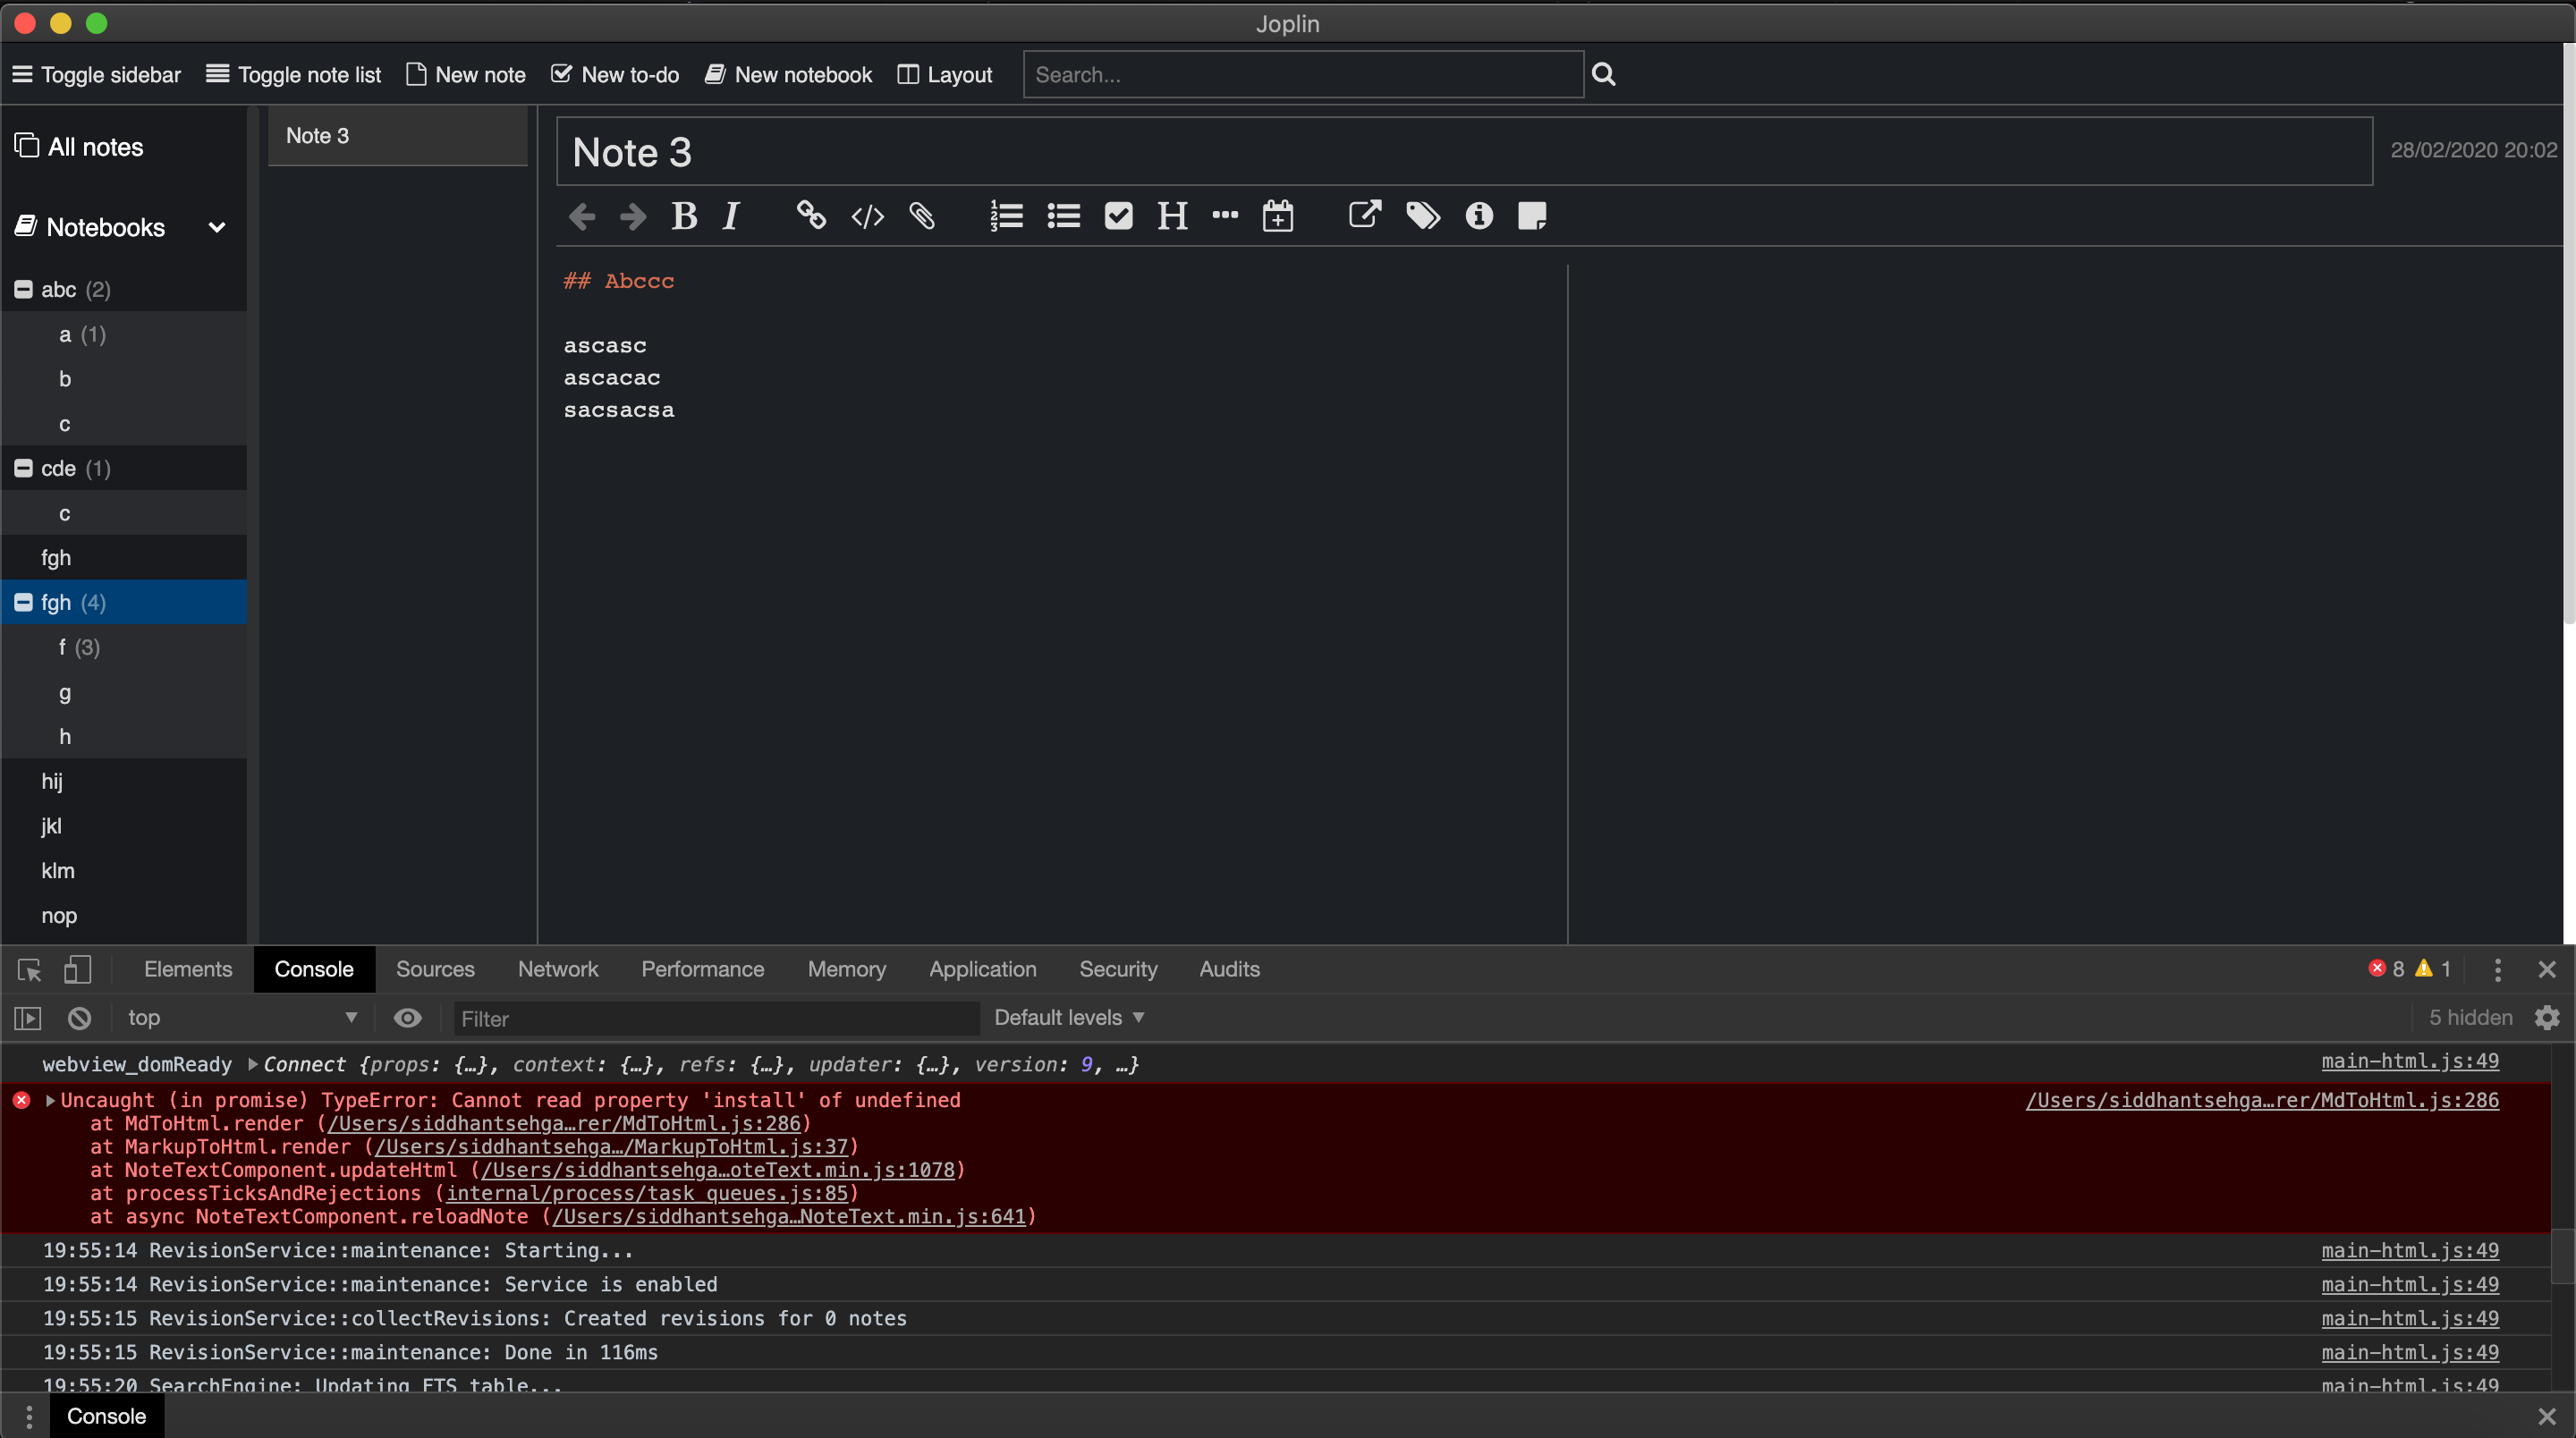Insert current date and time
Screen dimensions: 2576x1438
[1278, 215]
